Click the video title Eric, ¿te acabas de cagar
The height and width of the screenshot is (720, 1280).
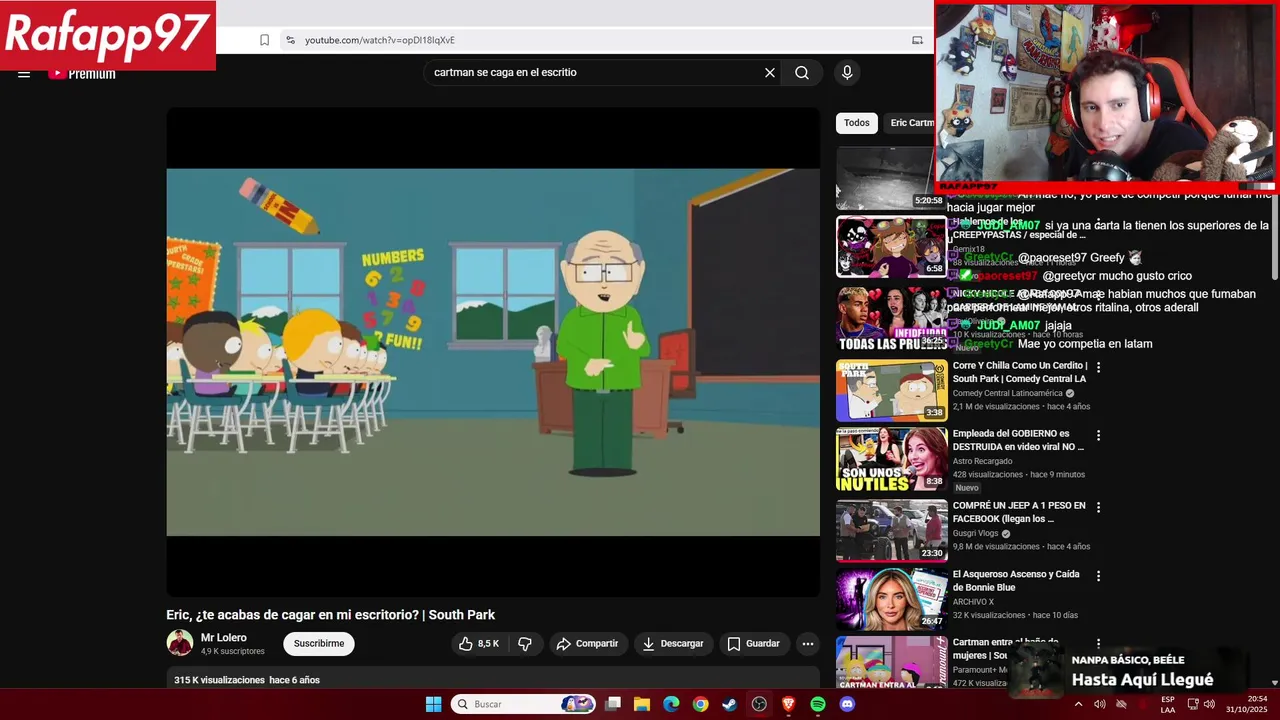[x=330, y=615]
